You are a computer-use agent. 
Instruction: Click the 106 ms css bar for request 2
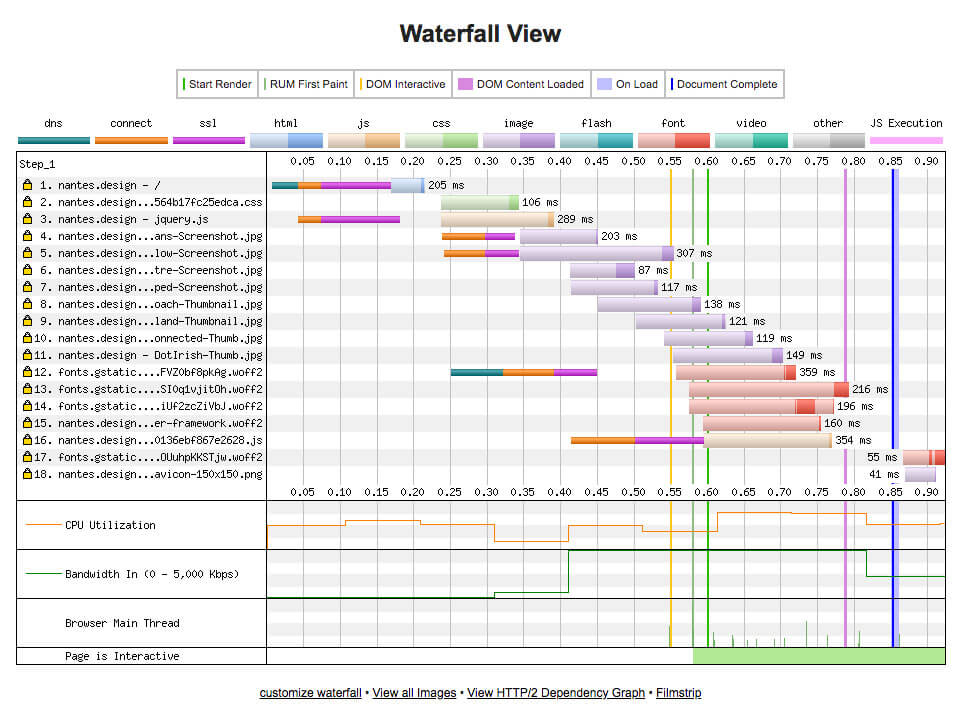(x=480, y=202)
